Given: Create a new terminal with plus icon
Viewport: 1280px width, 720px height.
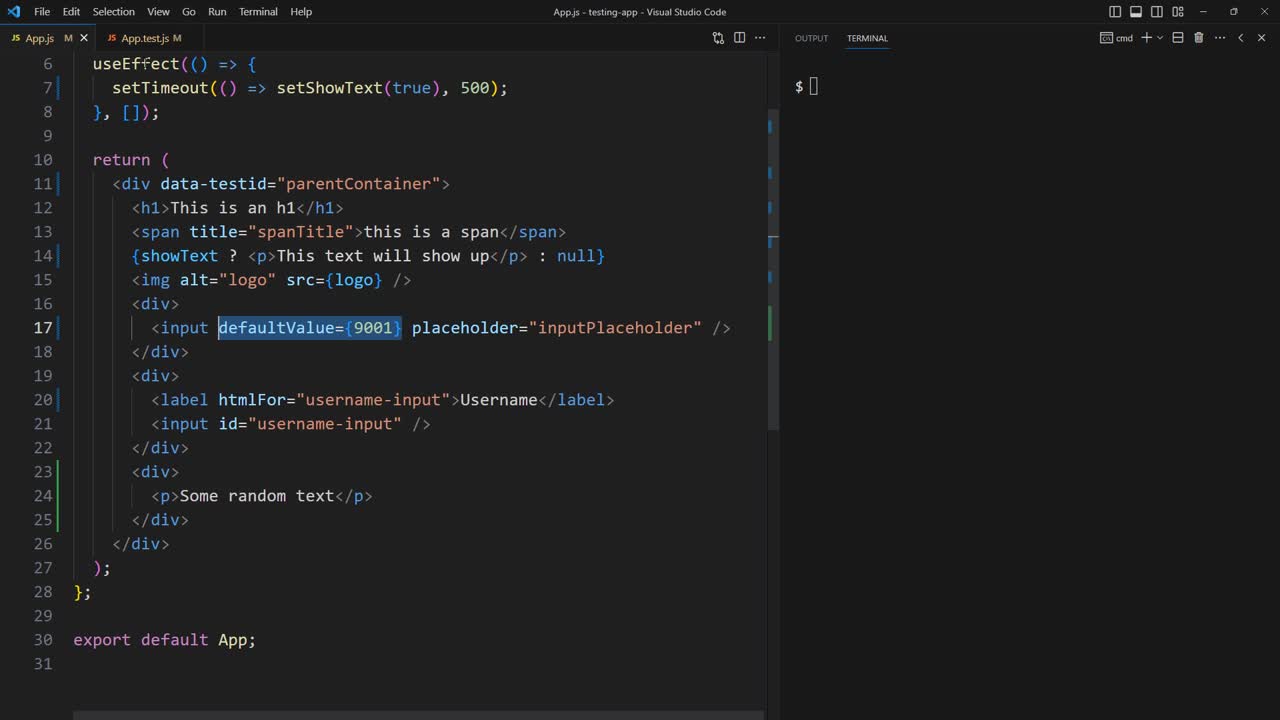Looking at the screenshot, I should click(x=1146, y=38).
